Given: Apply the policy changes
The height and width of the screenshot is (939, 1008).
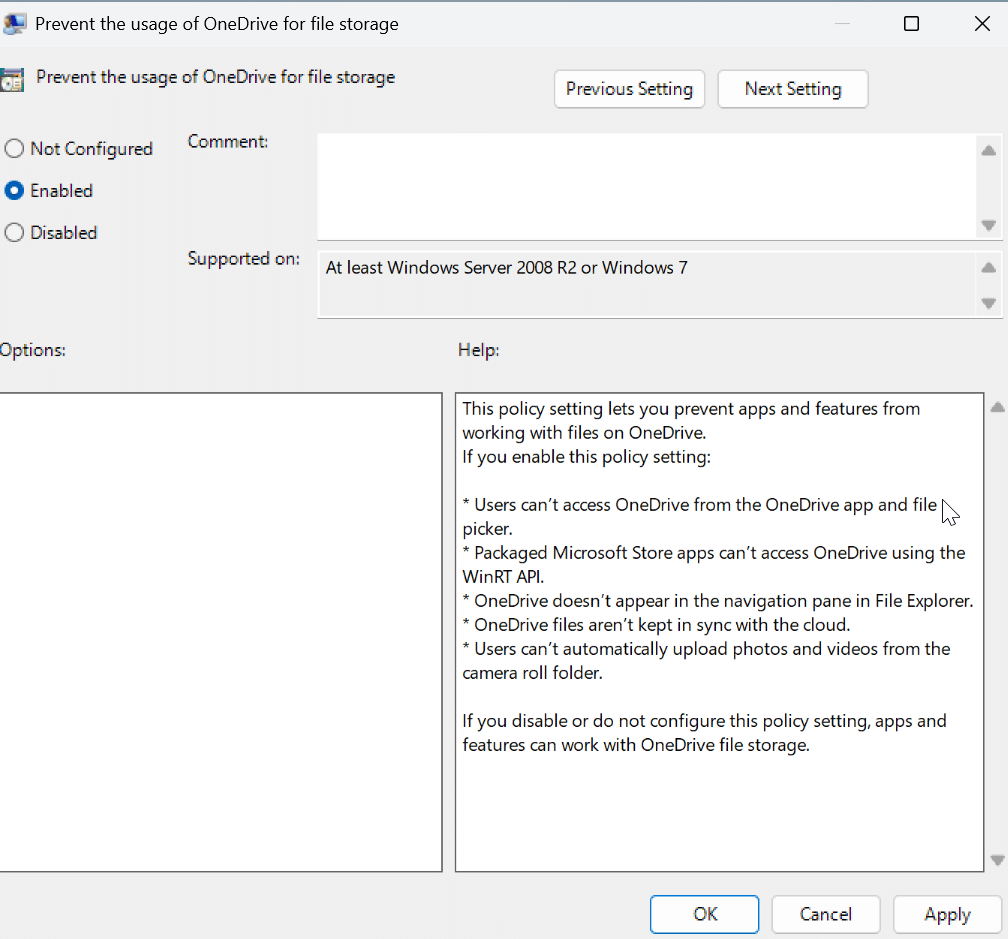Looking at the screenshot, I should (948, 914).
